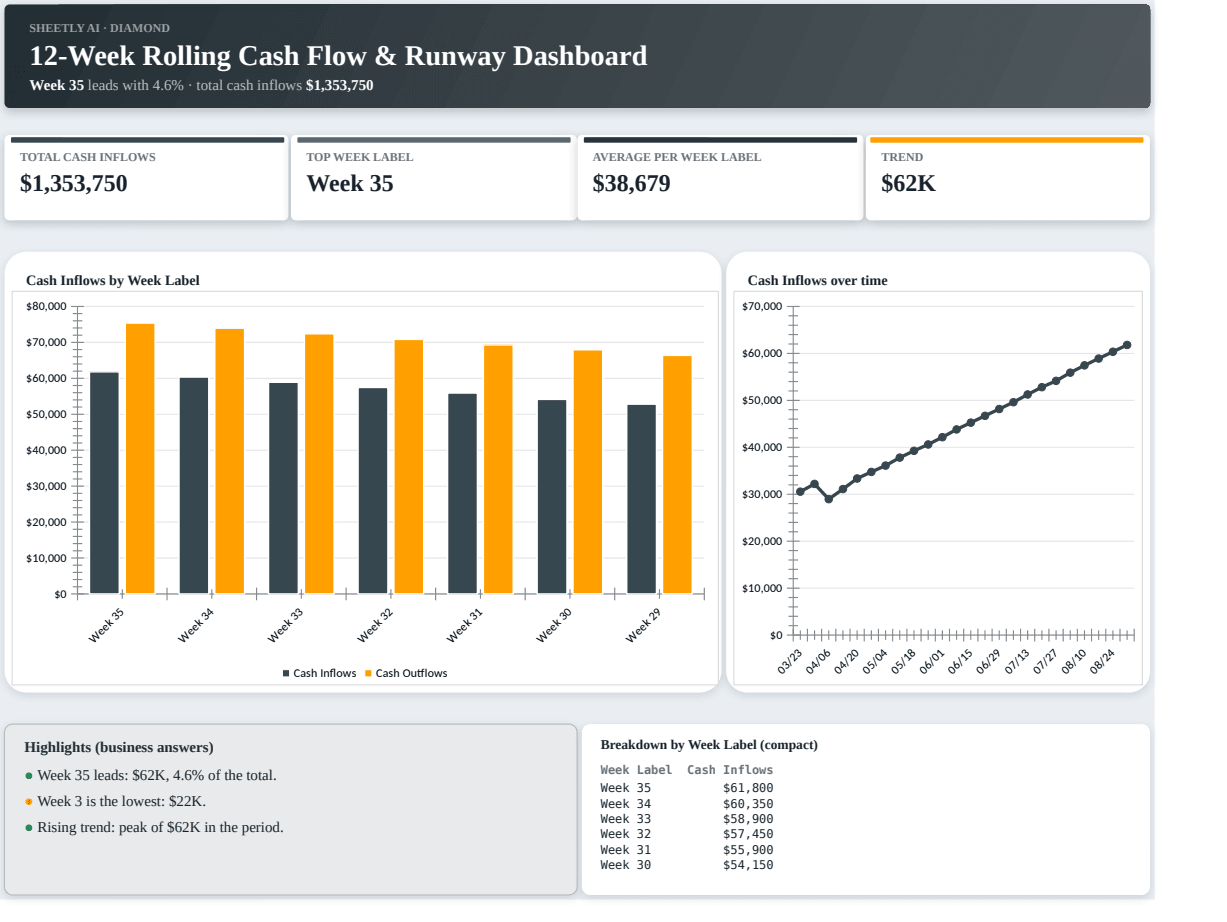
Task: Click the Trend $62K KPI card
Action: point(1007,178)
